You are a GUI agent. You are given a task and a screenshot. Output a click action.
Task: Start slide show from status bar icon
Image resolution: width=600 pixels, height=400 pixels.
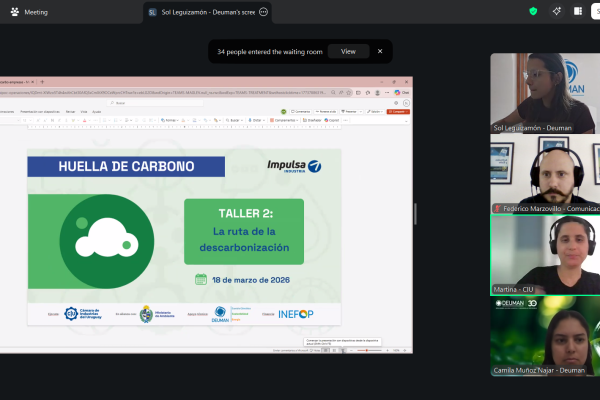tap(343, 350)
